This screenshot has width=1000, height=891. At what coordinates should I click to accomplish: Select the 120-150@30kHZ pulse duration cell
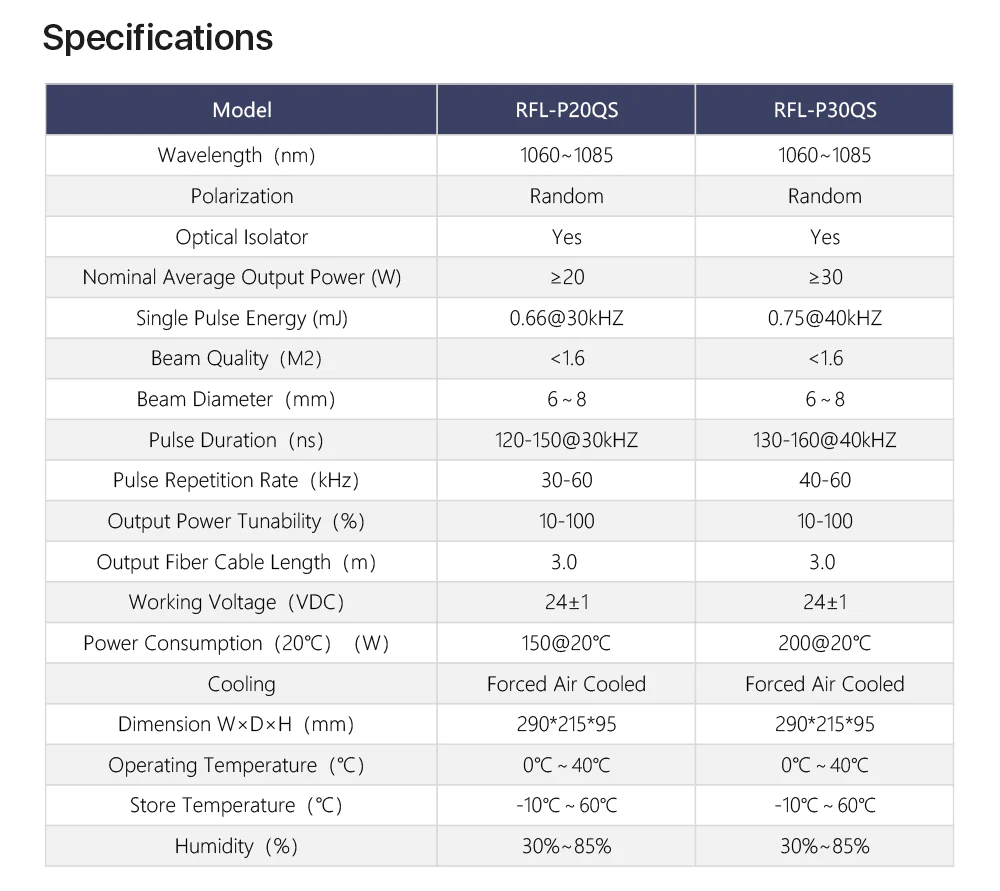pyautogui.click(x=566, y=440)
